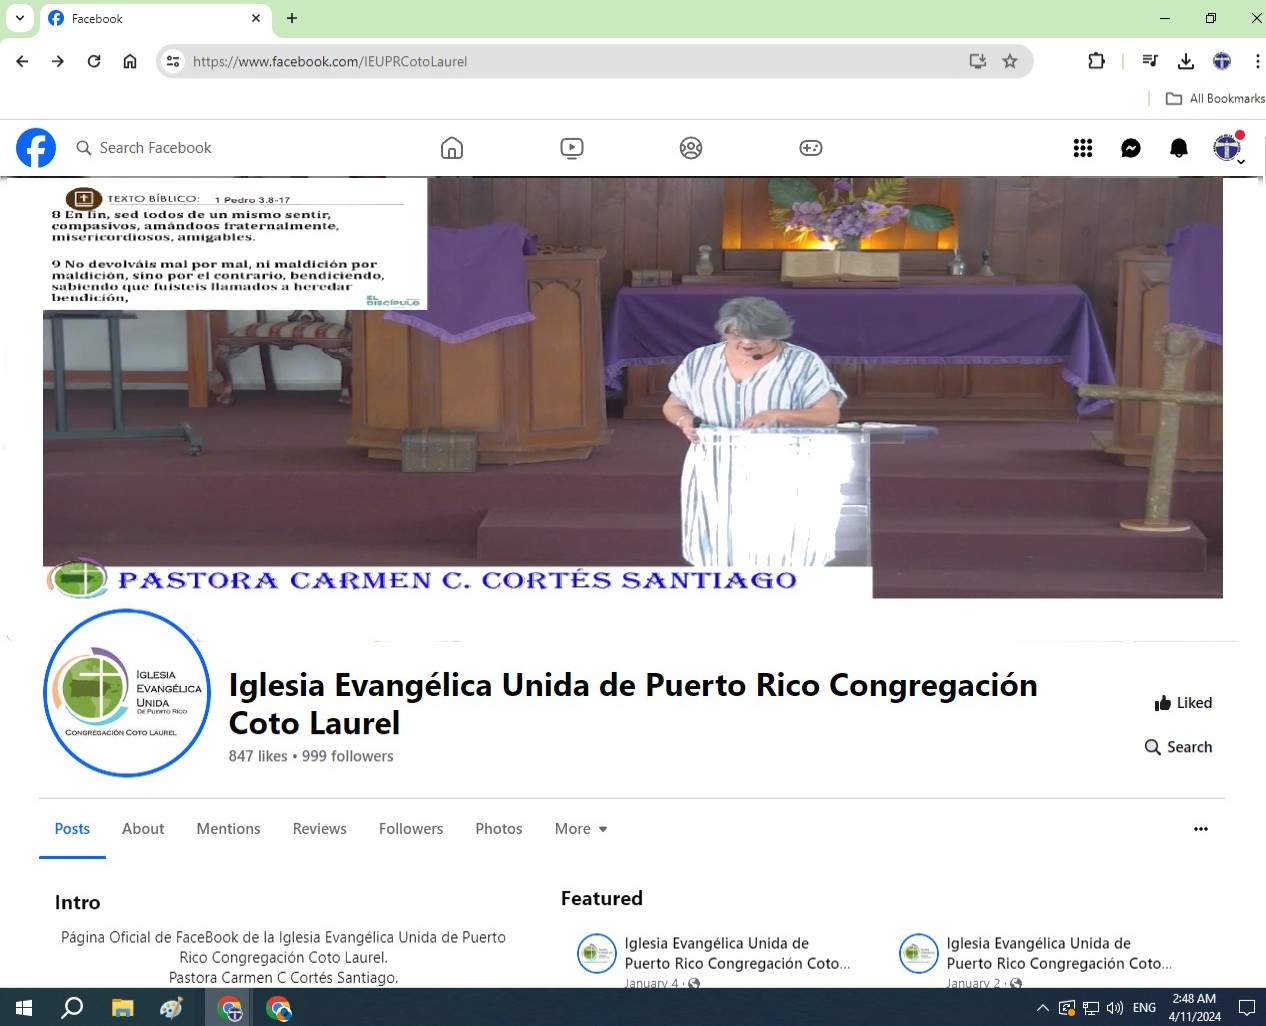Open Windows taskbar search
The height and width of the screenshot is (1026, 1266).
coord(72,1008)
